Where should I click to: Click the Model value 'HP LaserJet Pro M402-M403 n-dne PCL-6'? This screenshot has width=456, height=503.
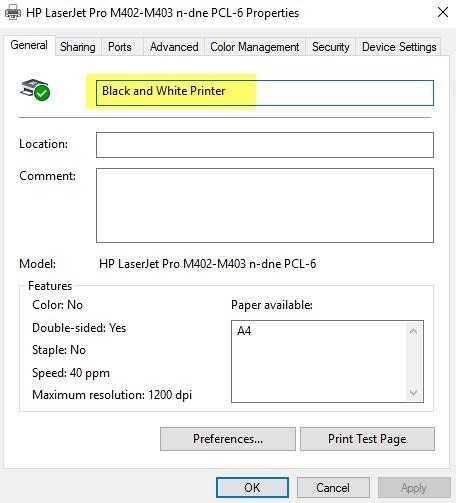click(x=207, y=264)
